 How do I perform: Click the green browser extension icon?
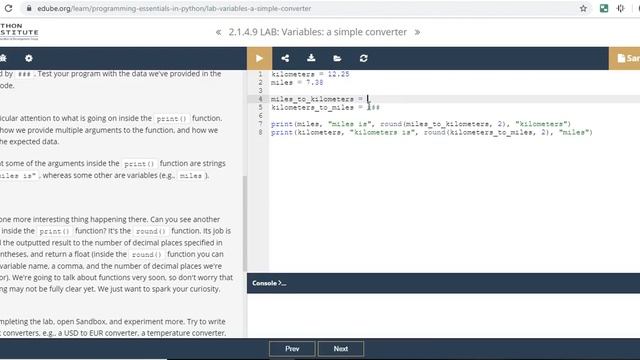[604, 8]
